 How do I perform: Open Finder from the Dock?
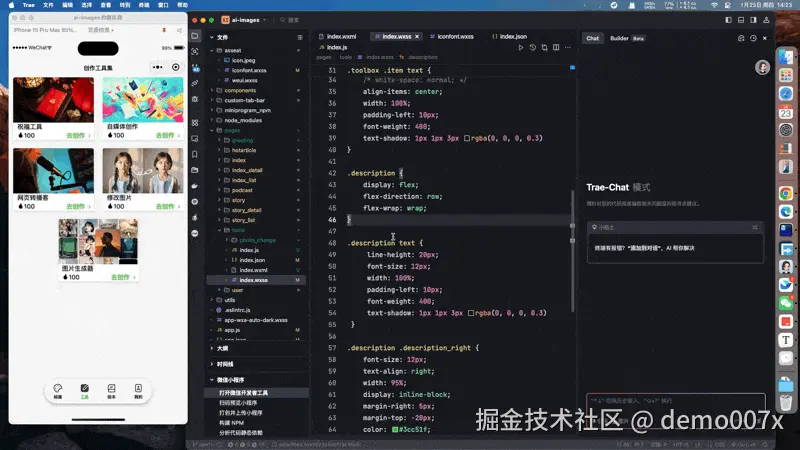pos(786,57)
